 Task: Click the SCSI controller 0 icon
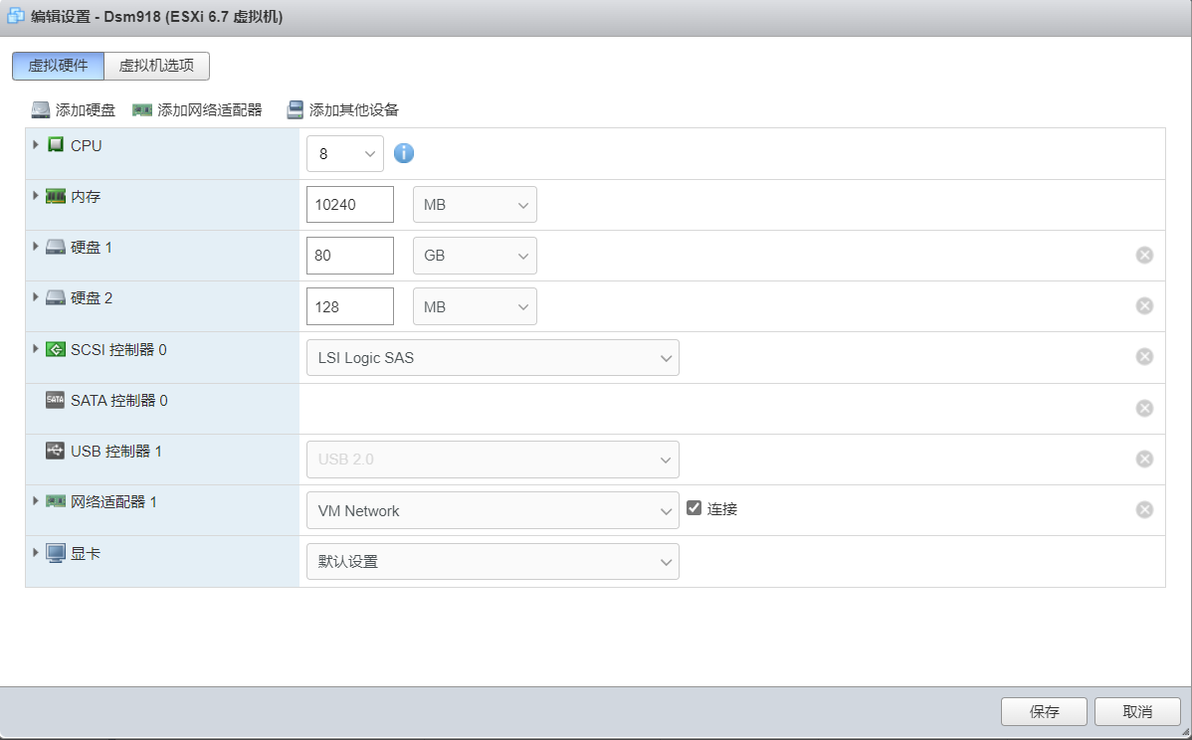tap(55, 349)
